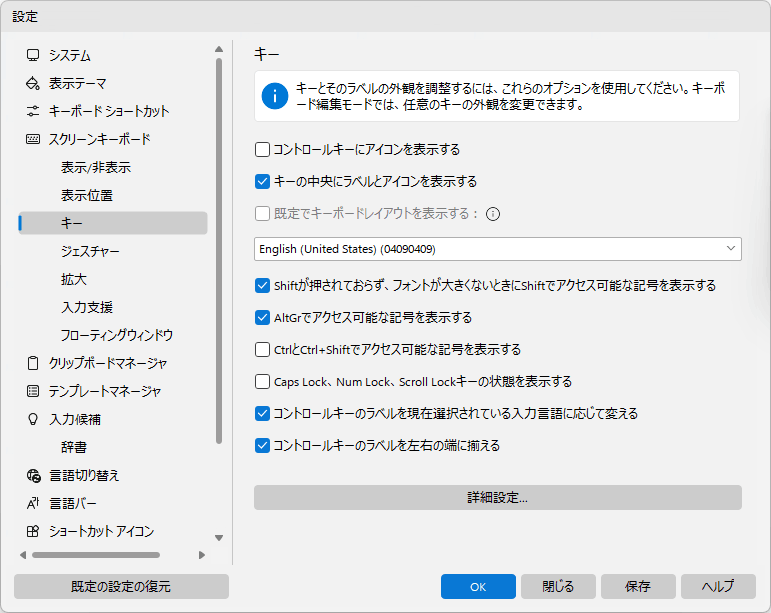Click the info circle beside 既定でキーボードレイアウトを表示する
Viewport: 771px width, 613px height.
(x=493, y=214)
